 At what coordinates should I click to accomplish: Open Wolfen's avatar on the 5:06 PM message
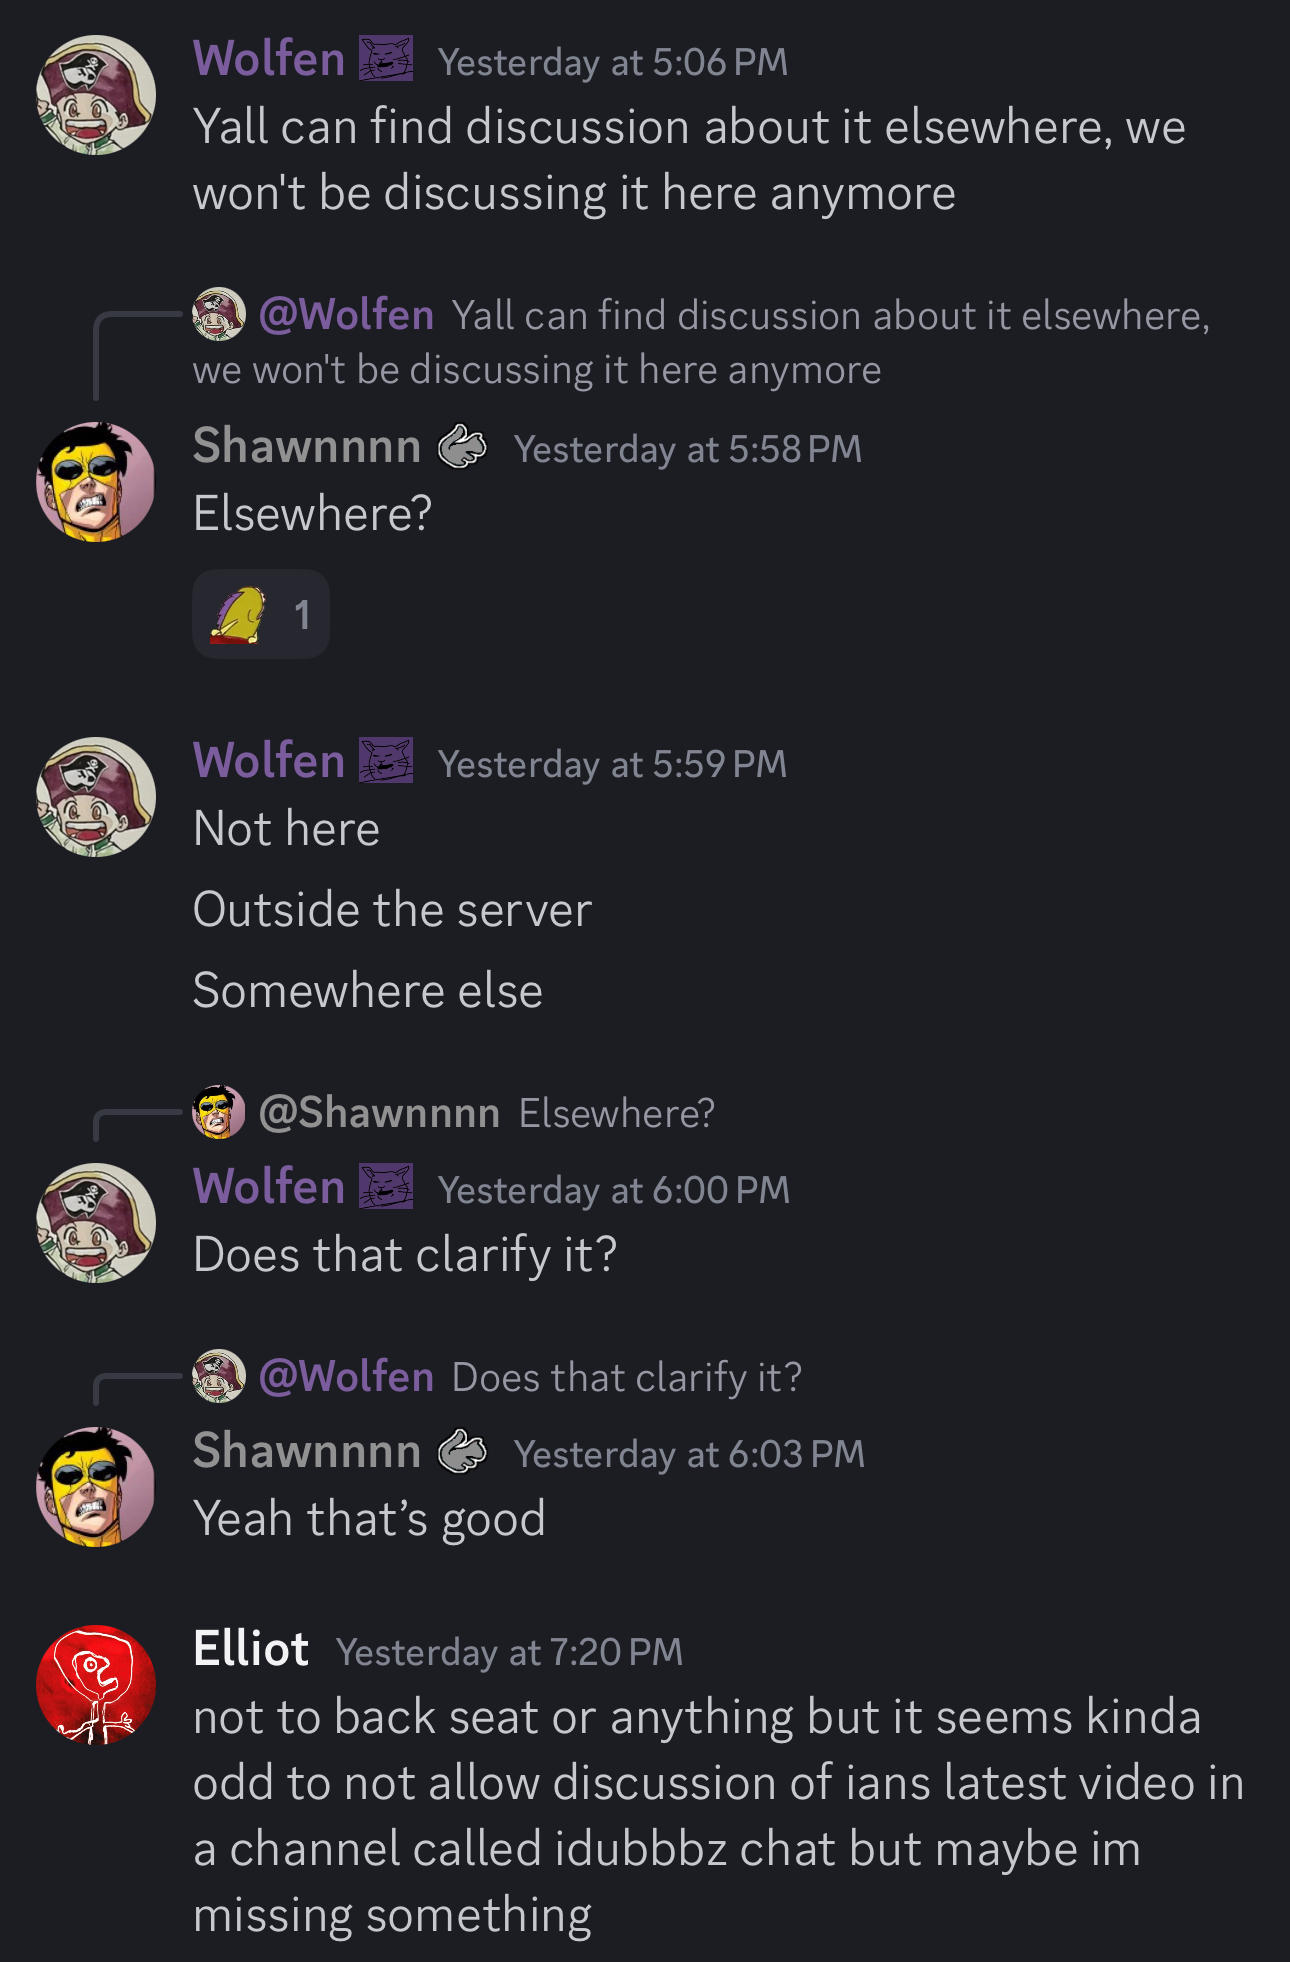pos(96,95)
